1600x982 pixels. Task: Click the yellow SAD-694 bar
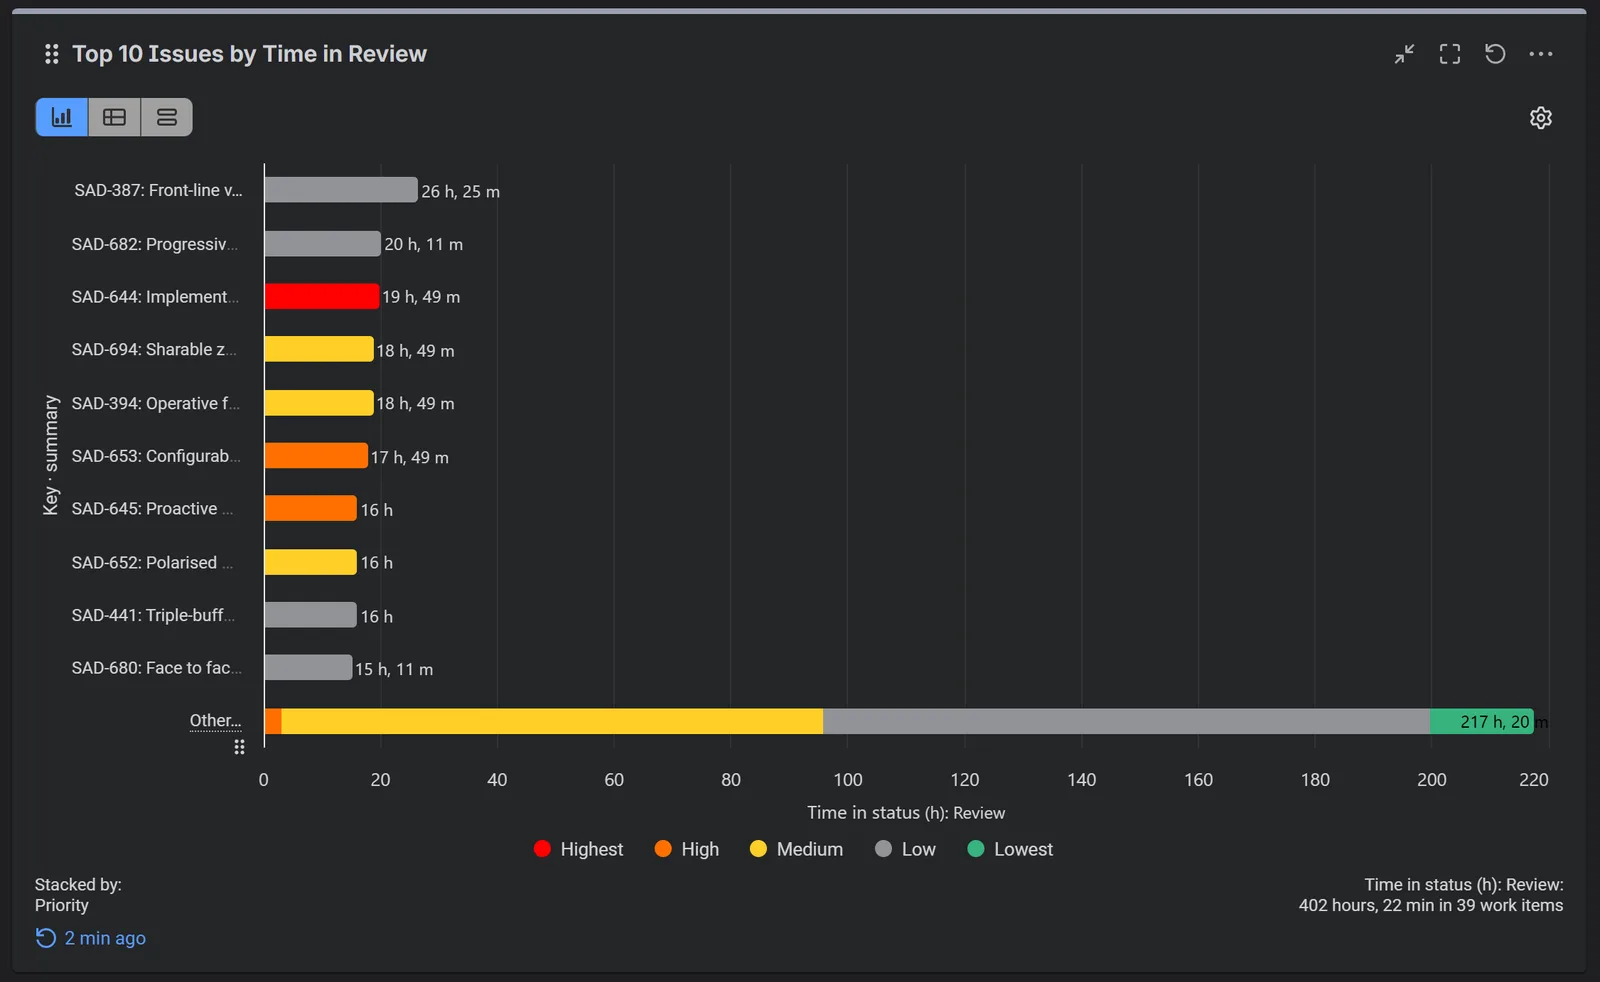point(319,349)
